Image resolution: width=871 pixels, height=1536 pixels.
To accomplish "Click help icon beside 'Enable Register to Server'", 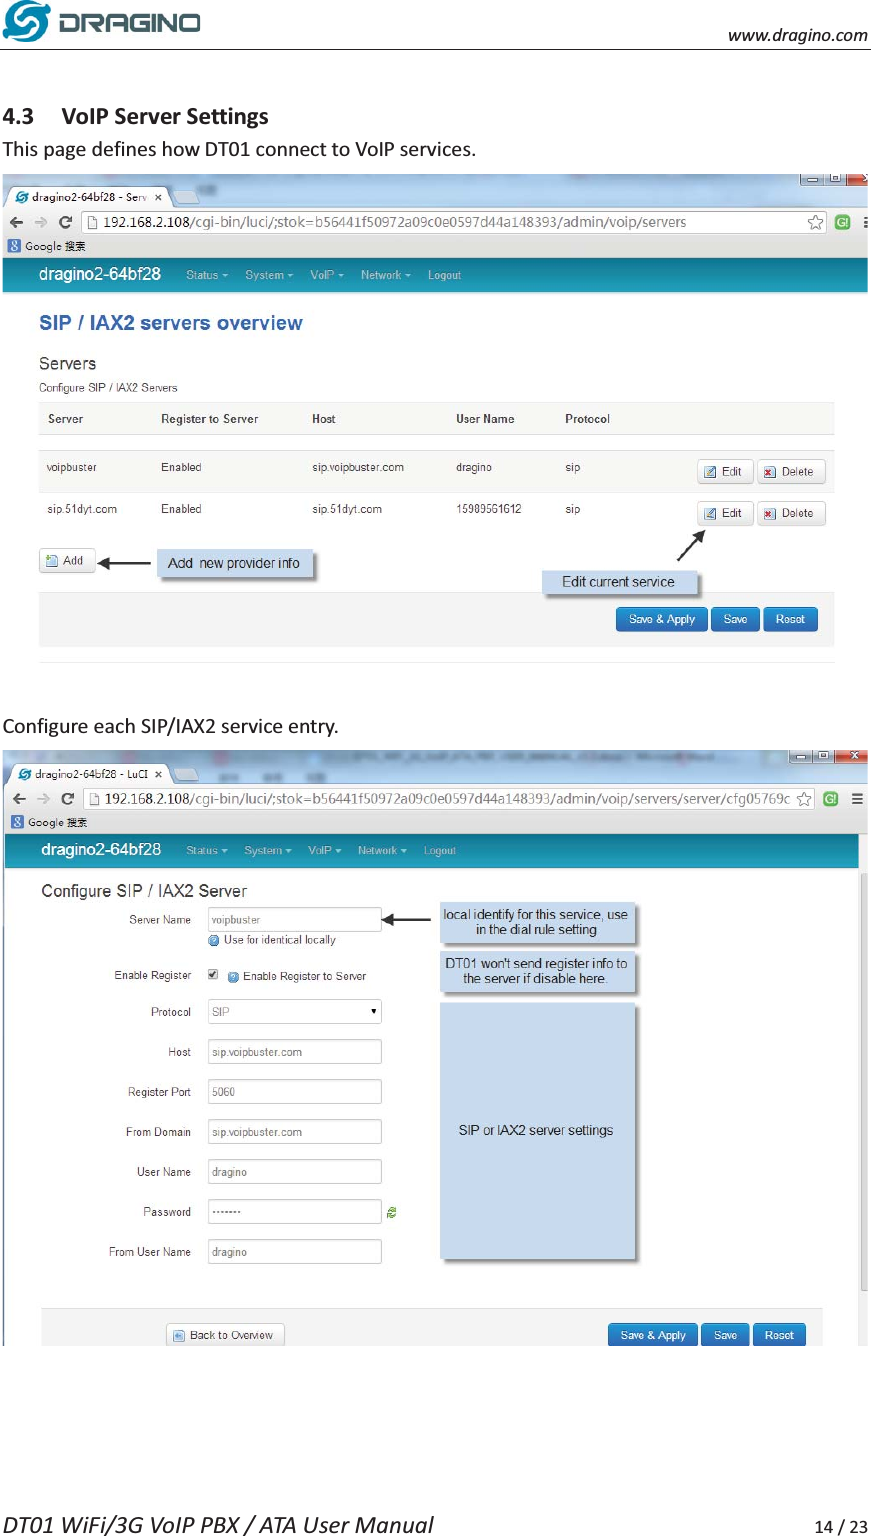I will point(233,977).
